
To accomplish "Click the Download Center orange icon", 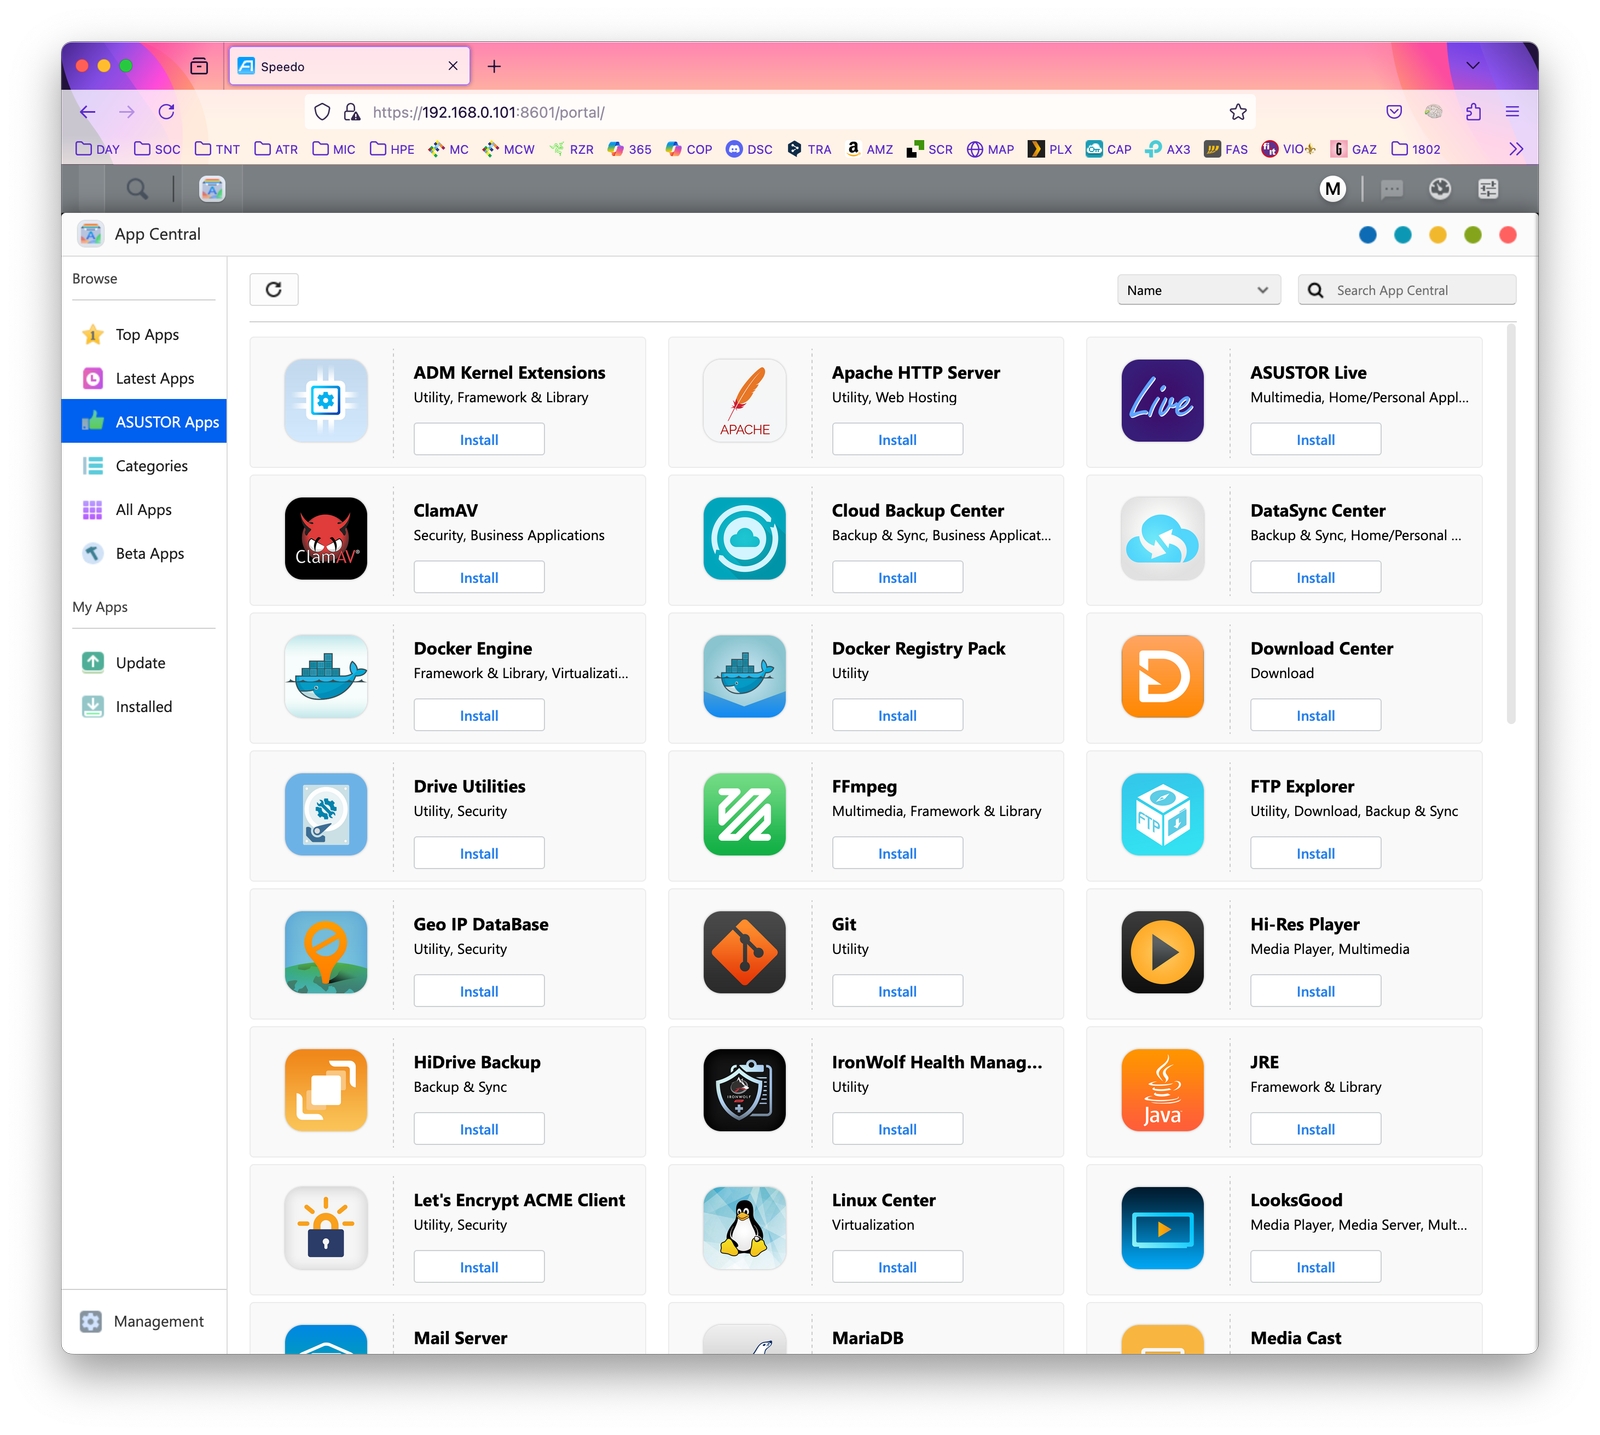I will pyautogui.click(x=1163, y=677).
